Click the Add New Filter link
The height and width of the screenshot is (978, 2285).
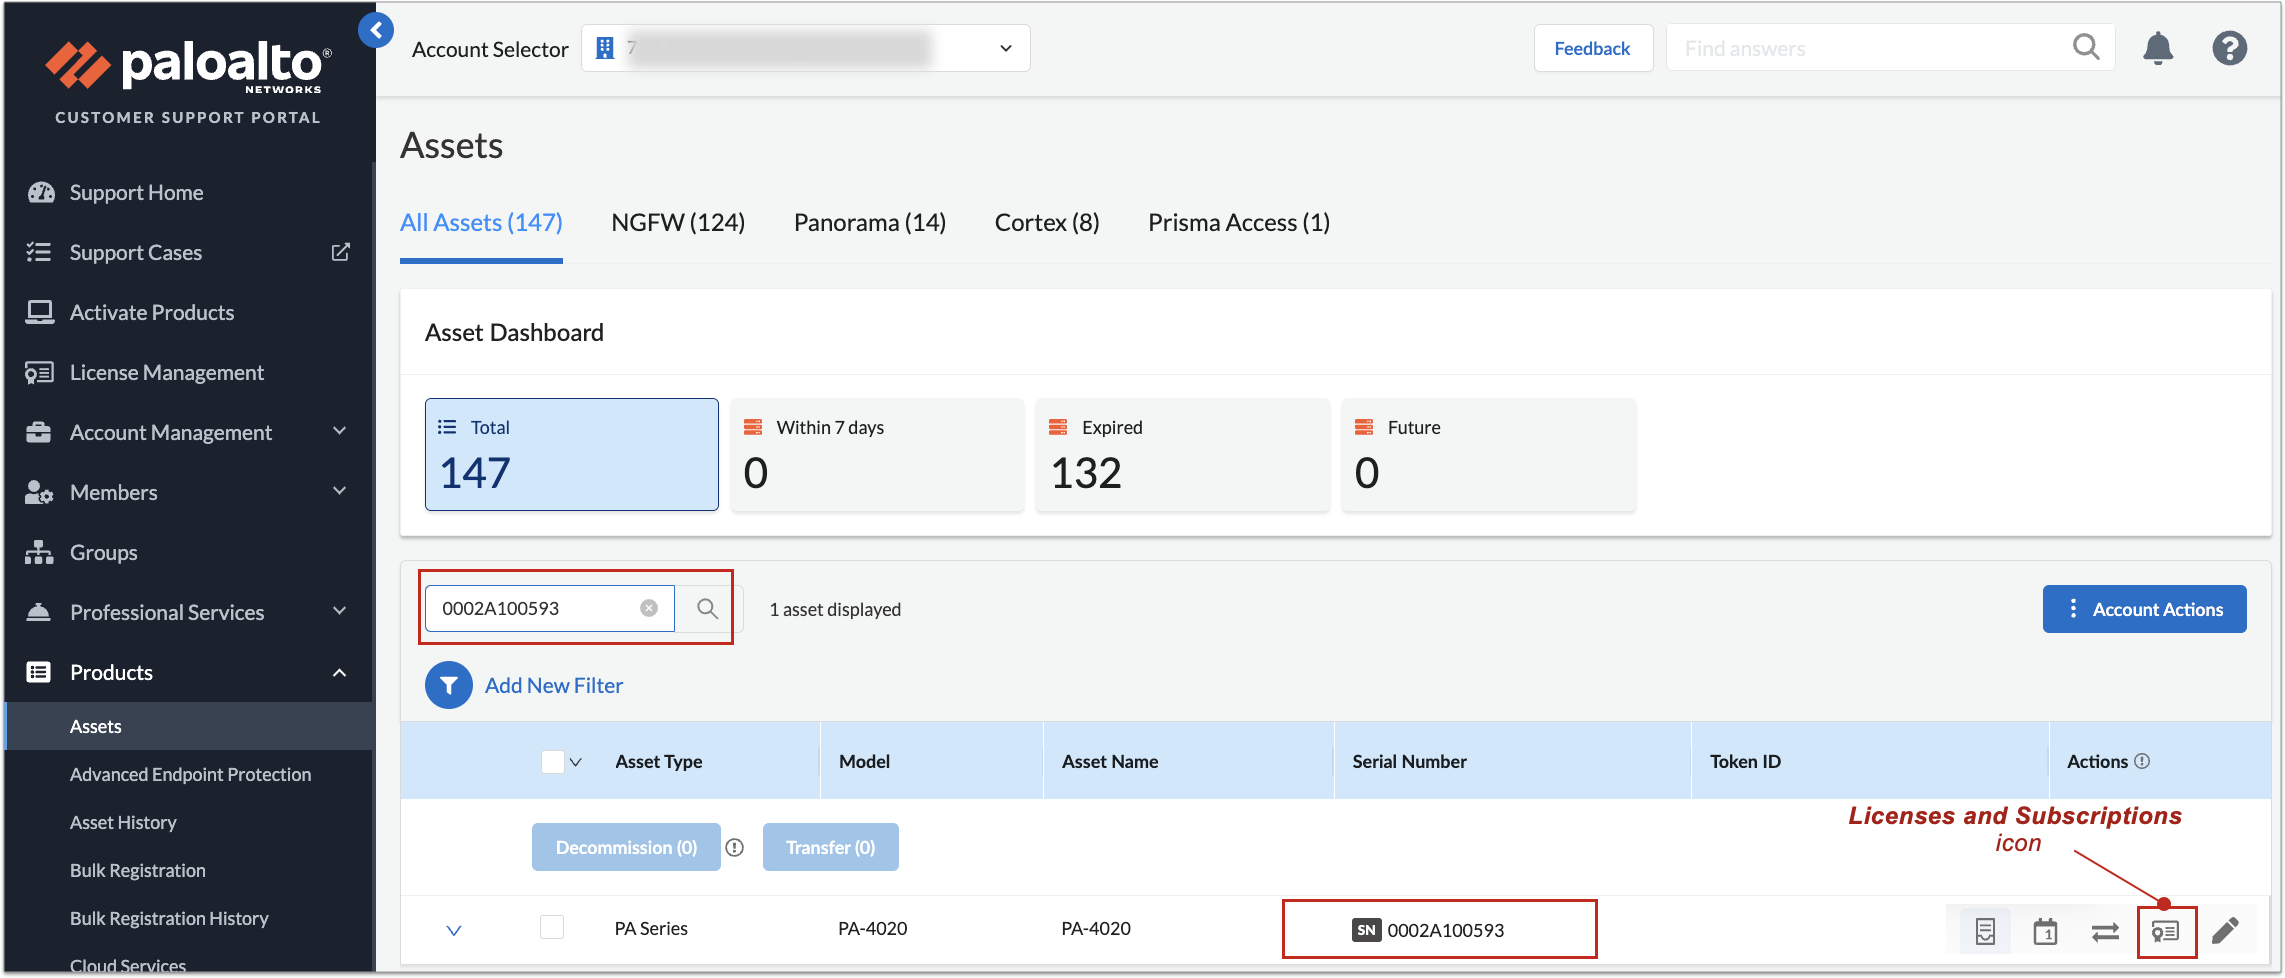coord(553,685)
